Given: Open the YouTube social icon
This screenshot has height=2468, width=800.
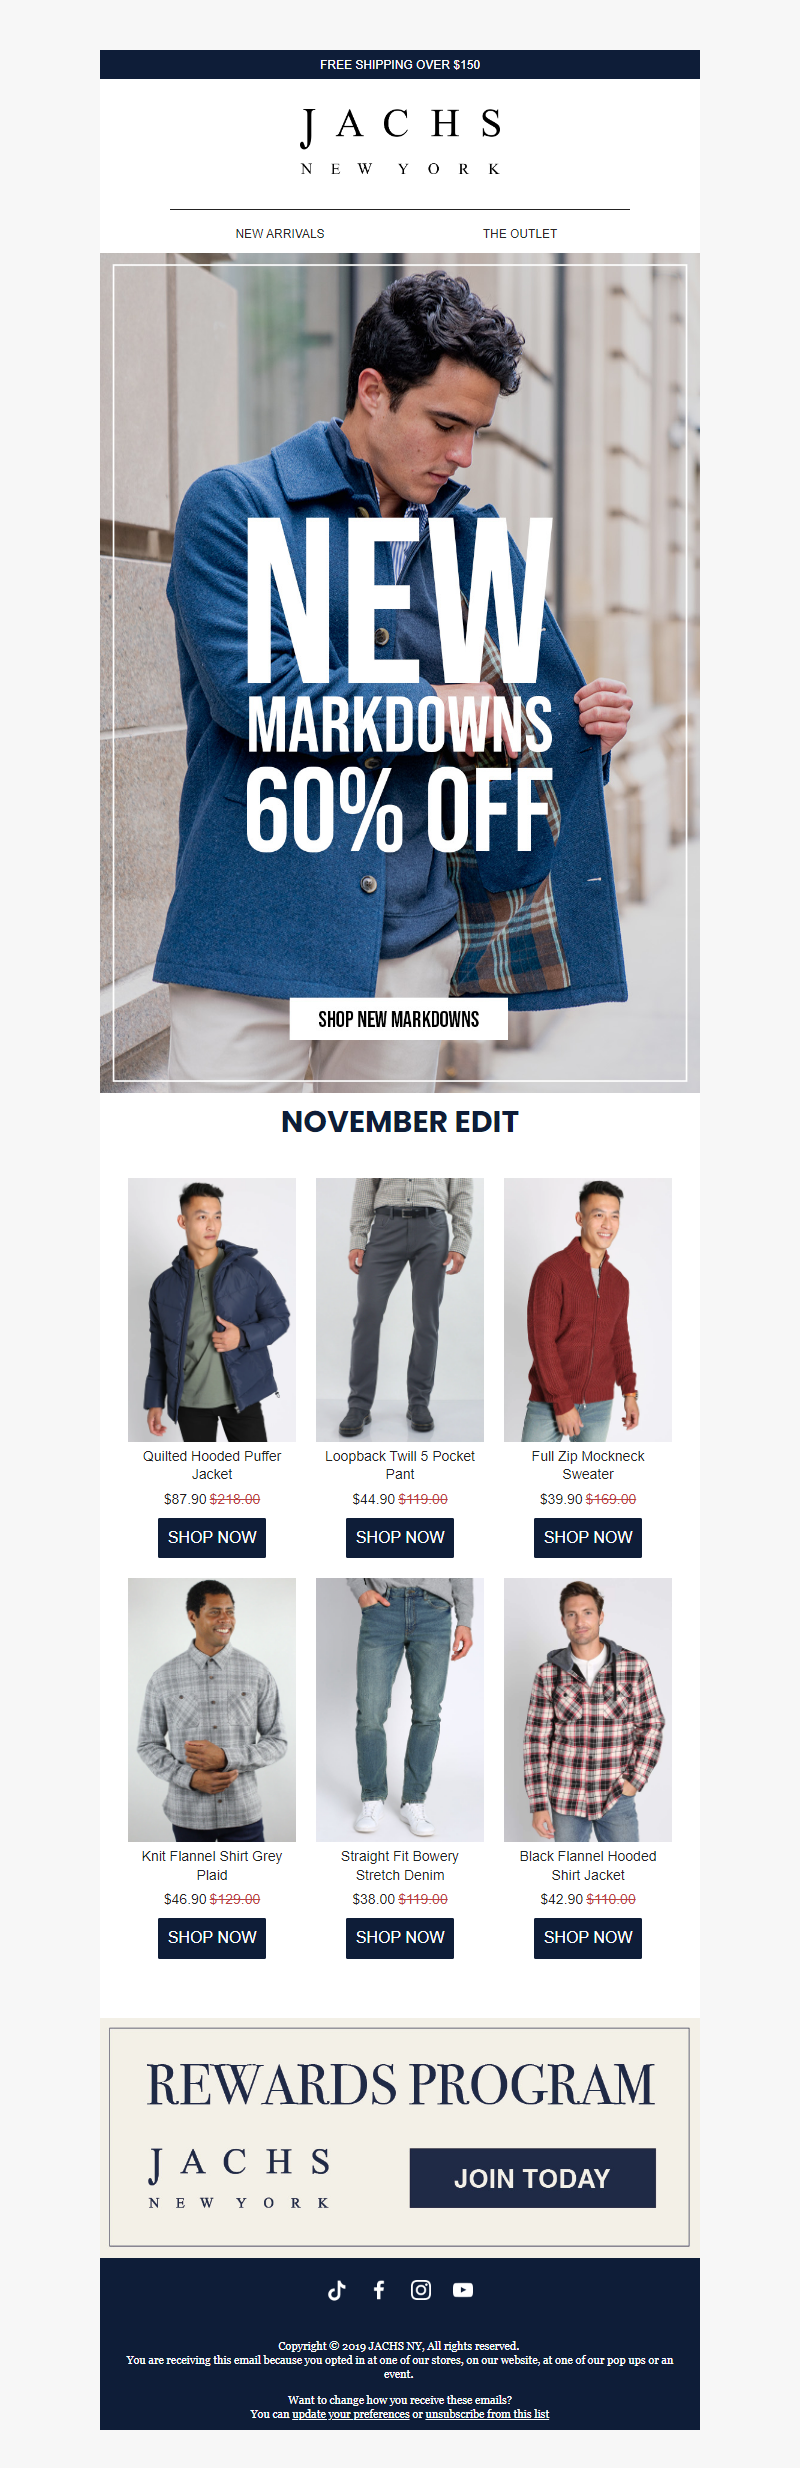Looking at the screenshot, I should click(463, 2290).
